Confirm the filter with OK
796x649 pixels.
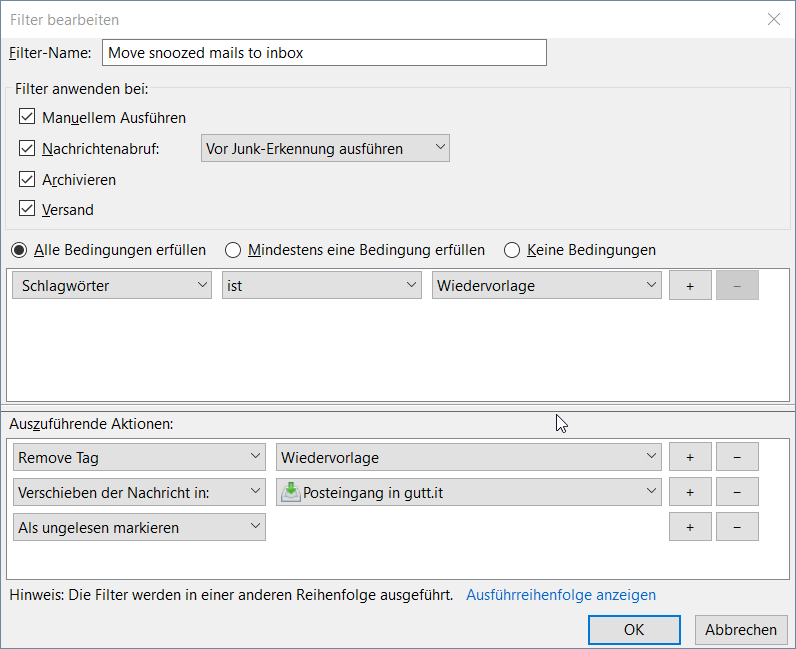[634, 630]
